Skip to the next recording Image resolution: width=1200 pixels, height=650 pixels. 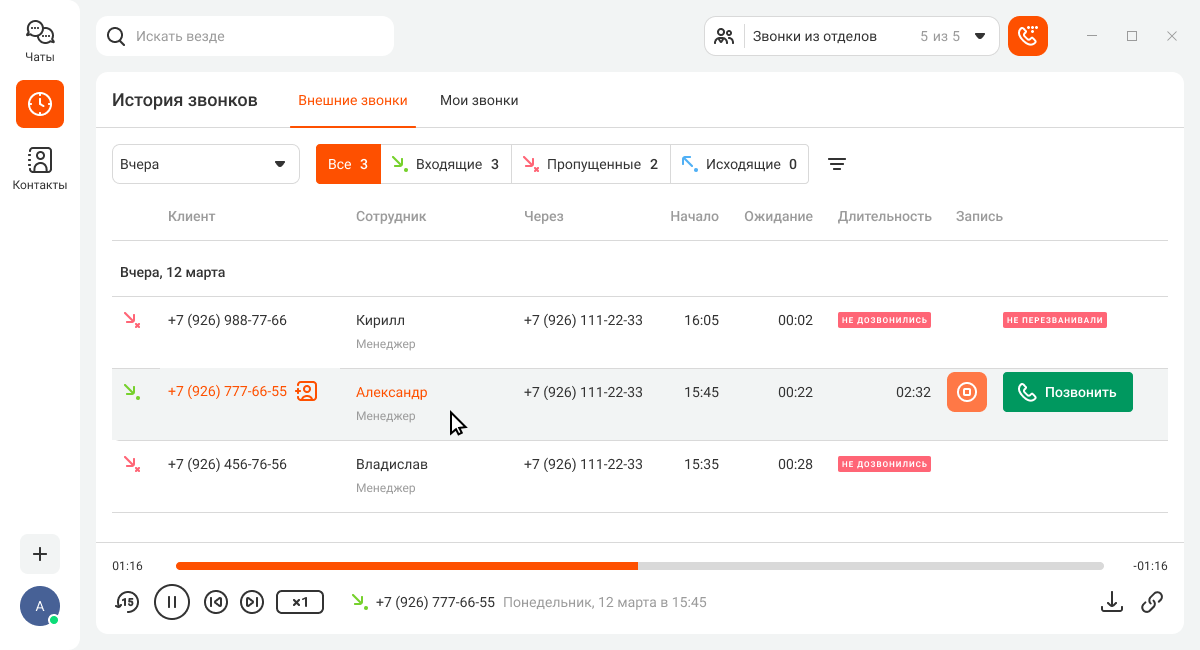(252, 601)
